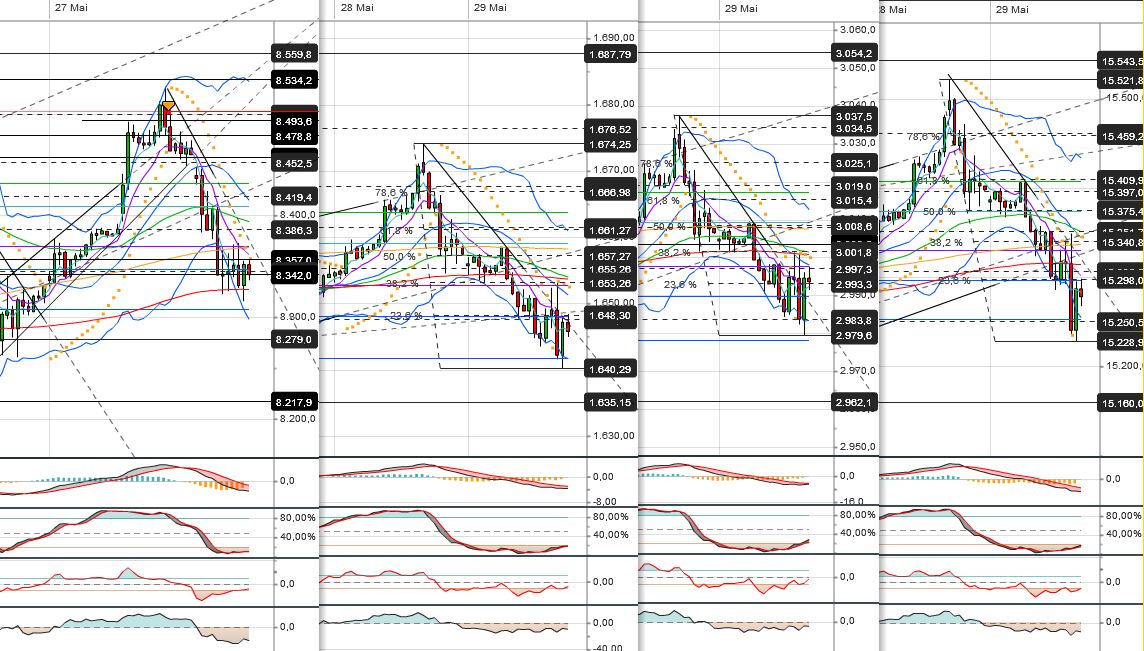
Task: Click the 1.630,00 axis value
Action: (x=614, y=436)
